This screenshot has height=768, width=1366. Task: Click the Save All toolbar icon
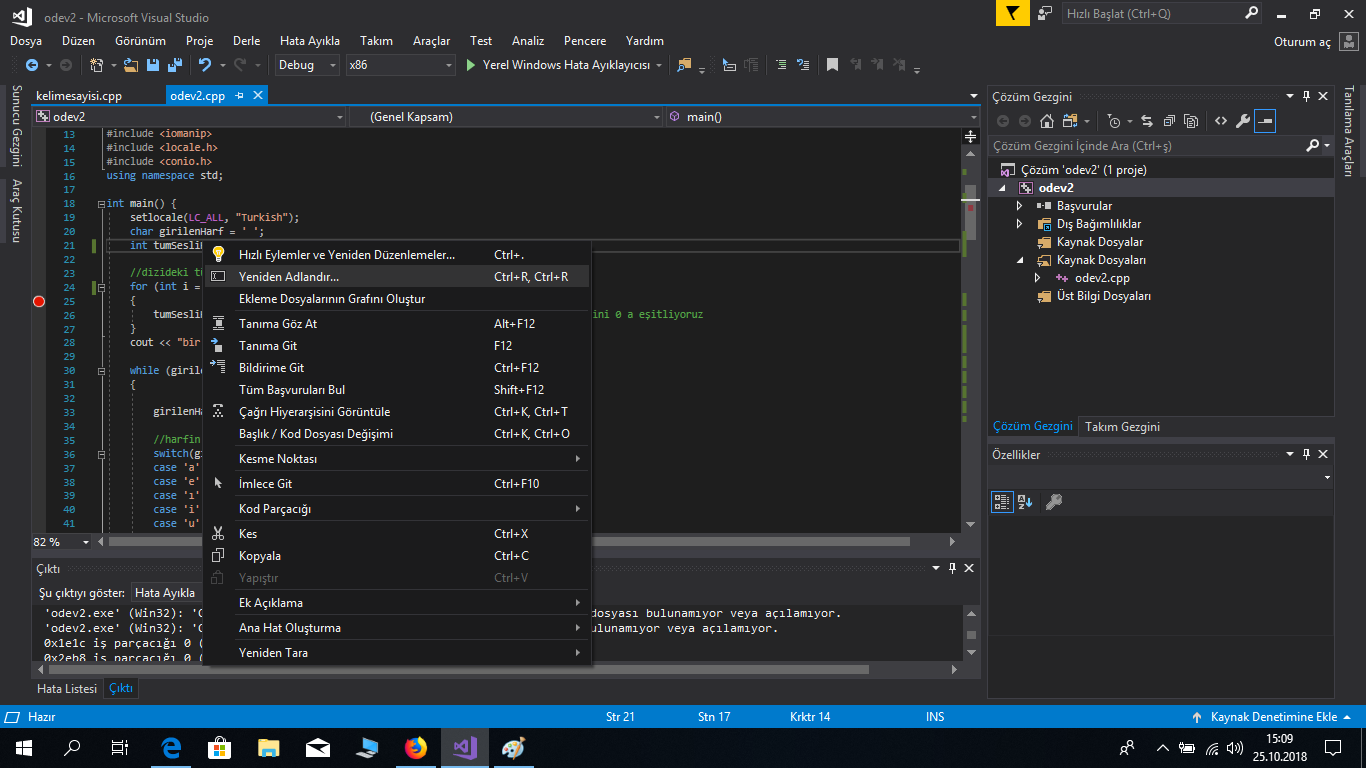(174, 65)
